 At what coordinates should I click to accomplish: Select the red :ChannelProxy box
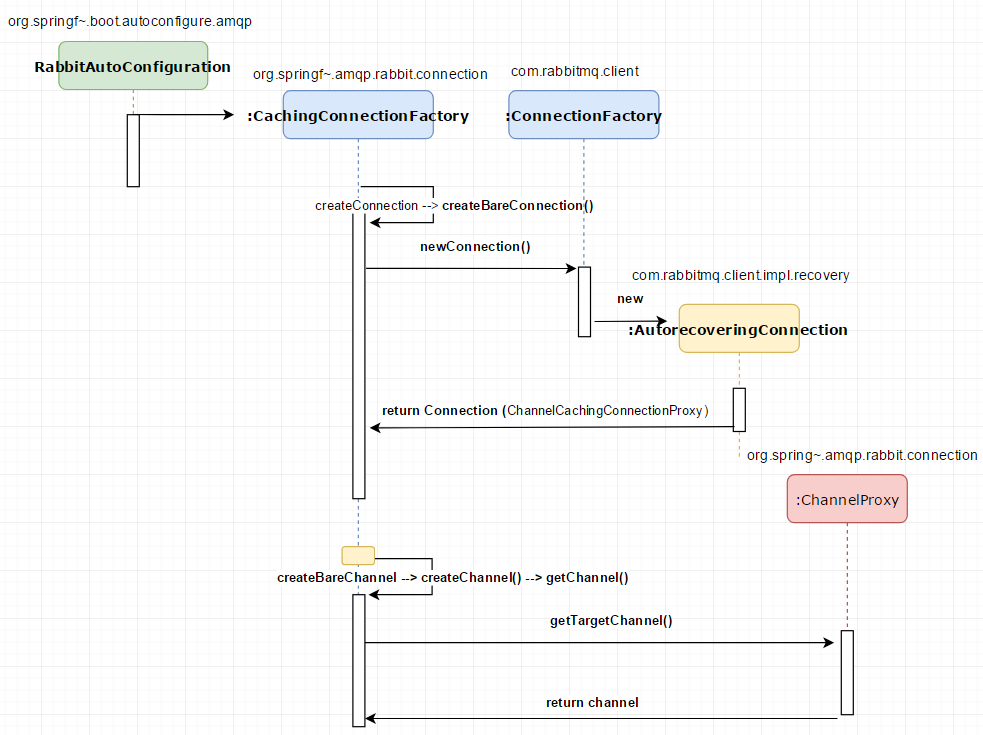(847, 499)
